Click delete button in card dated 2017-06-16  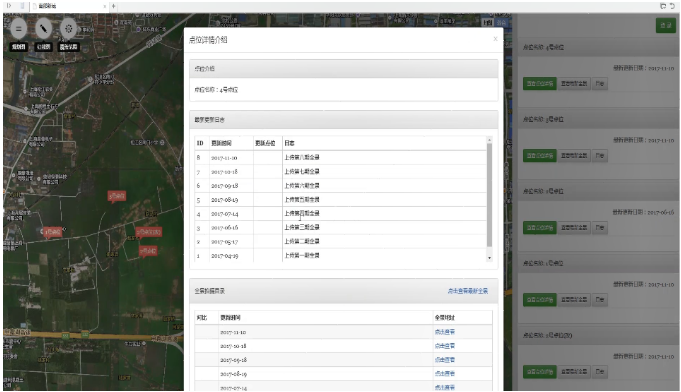tap(599, 227)
